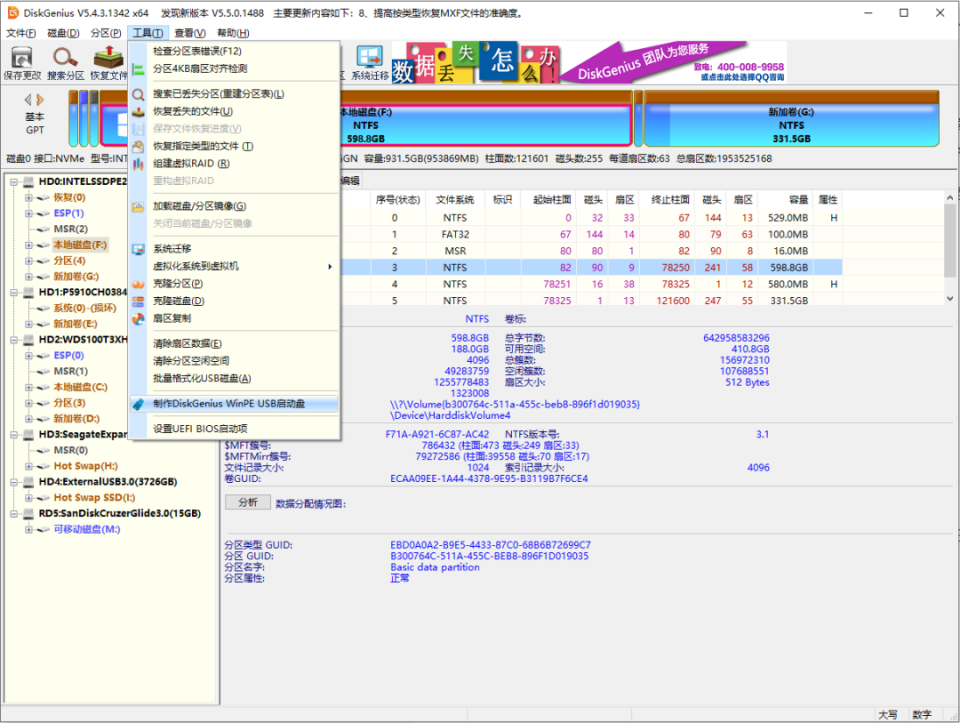Open the 分区 menu
The width and height of the screenshot is (960, 723).
[x=106, y=33]
